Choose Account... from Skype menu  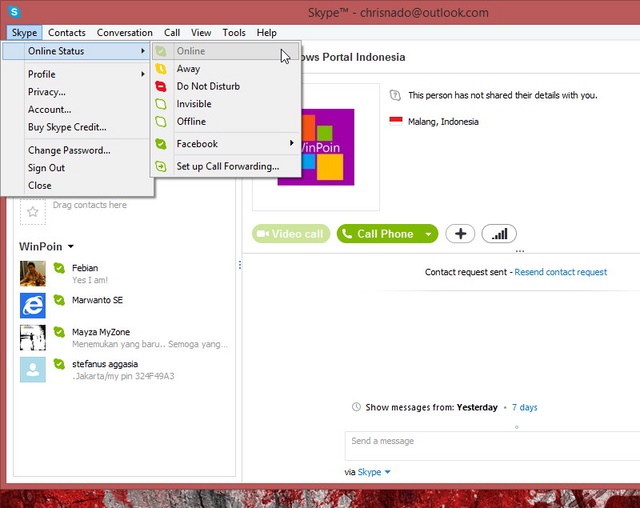coord(49,109)
